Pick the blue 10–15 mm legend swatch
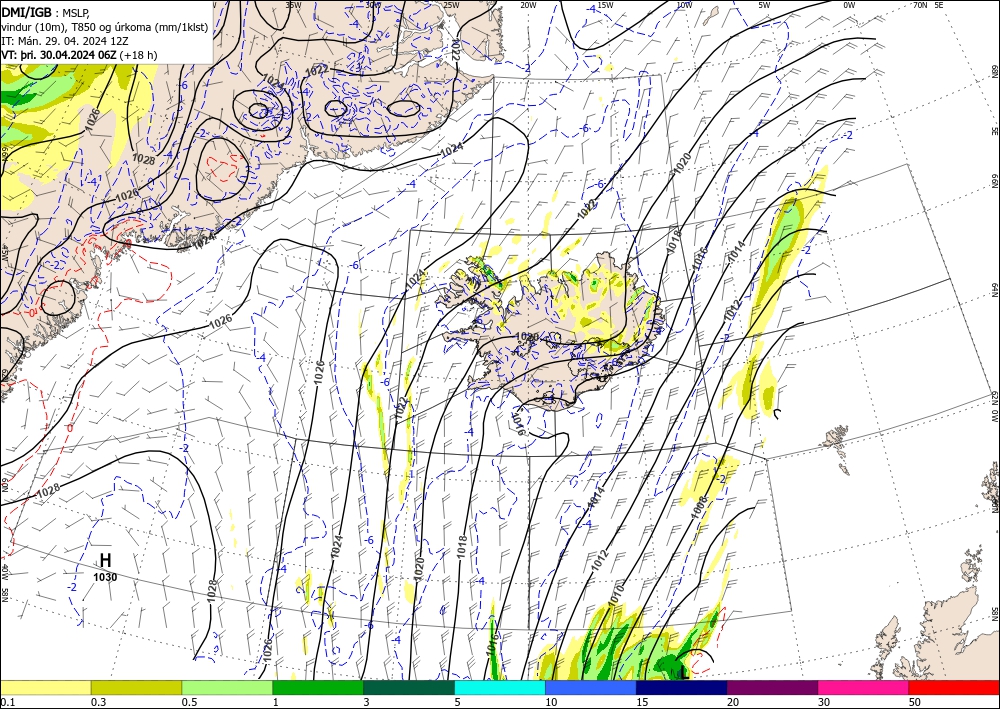This screenshot has height=709, width=1000. point(591,687)
